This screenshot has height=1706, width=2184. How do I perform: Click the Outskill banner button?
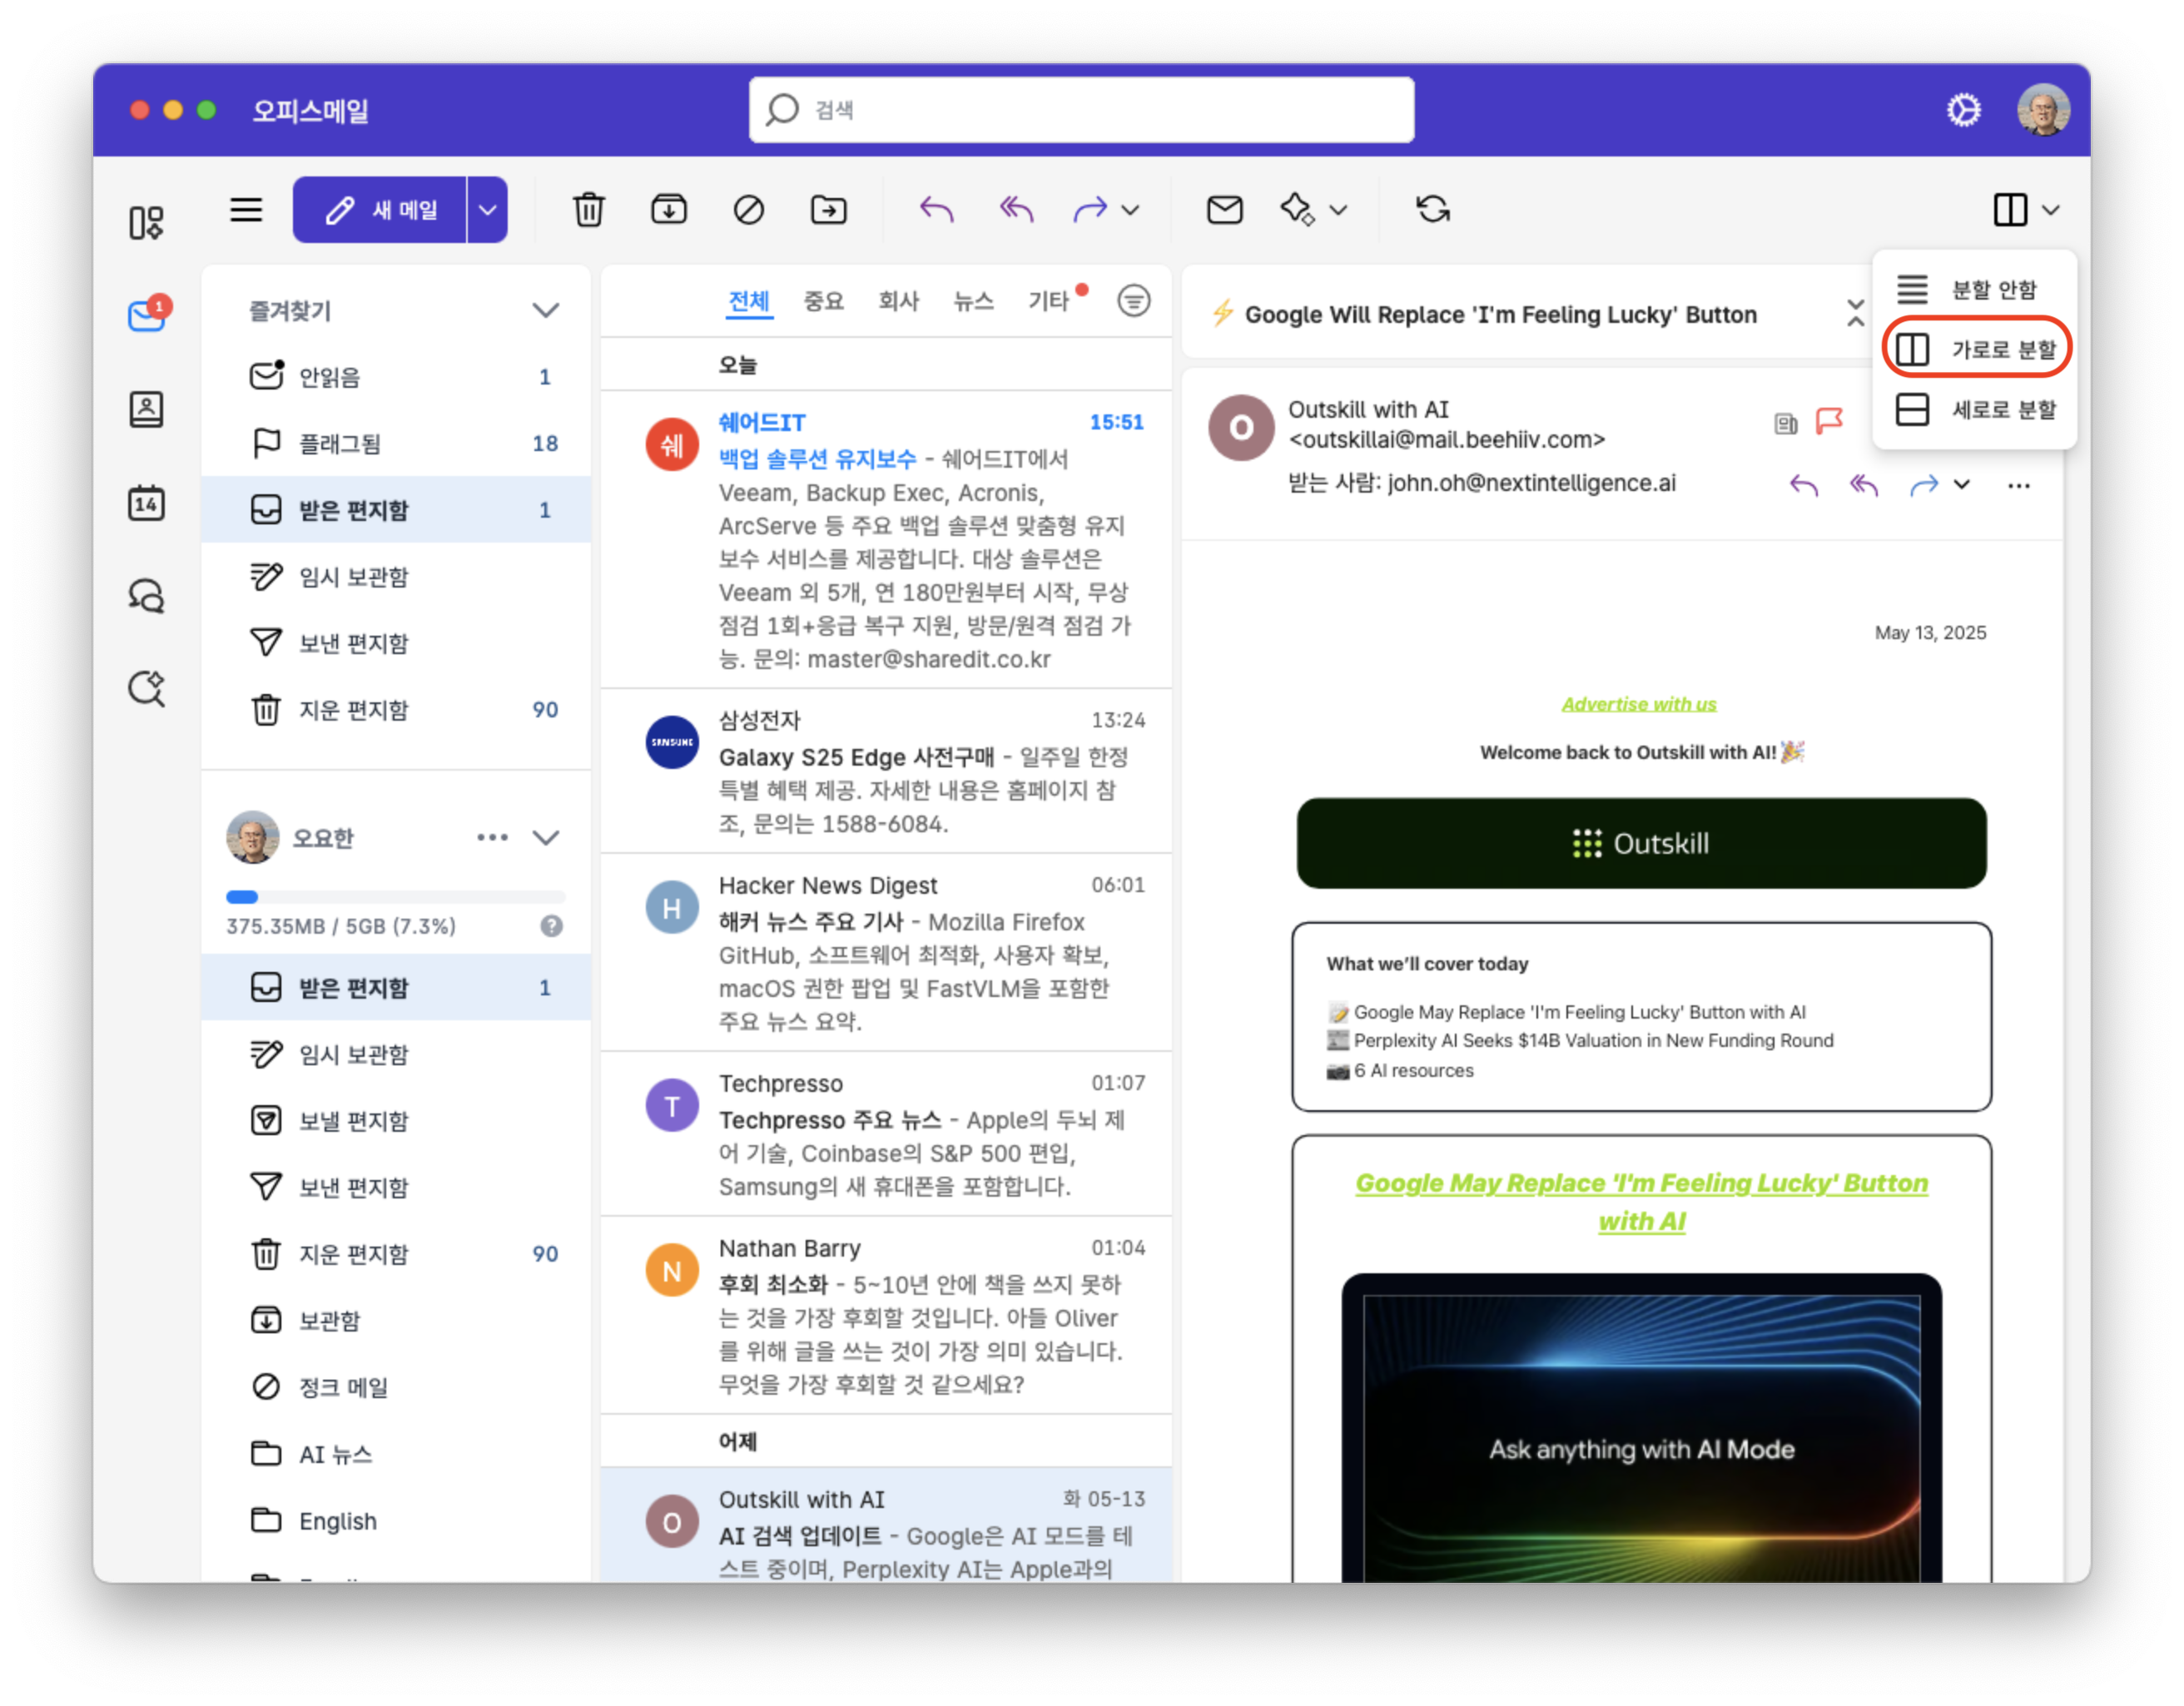1641,843
